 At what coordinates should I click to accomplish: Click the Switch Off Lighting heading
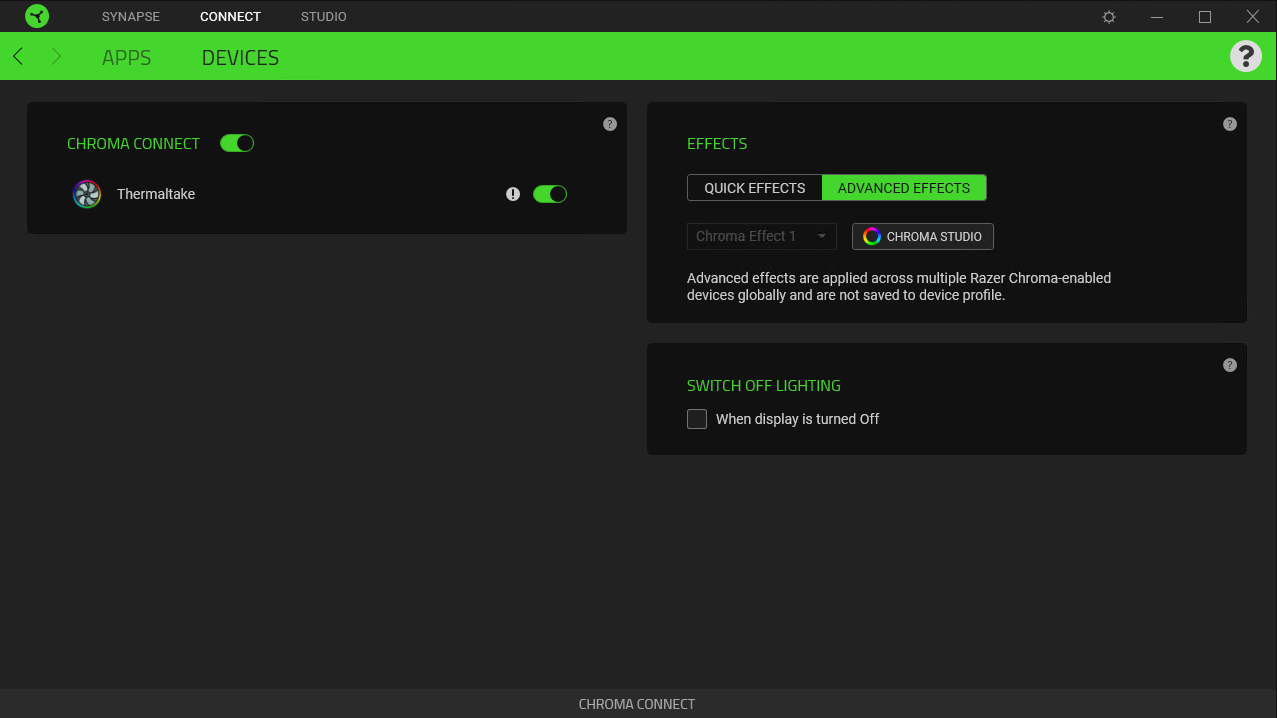pyautogui.click(x=764, y=386)
